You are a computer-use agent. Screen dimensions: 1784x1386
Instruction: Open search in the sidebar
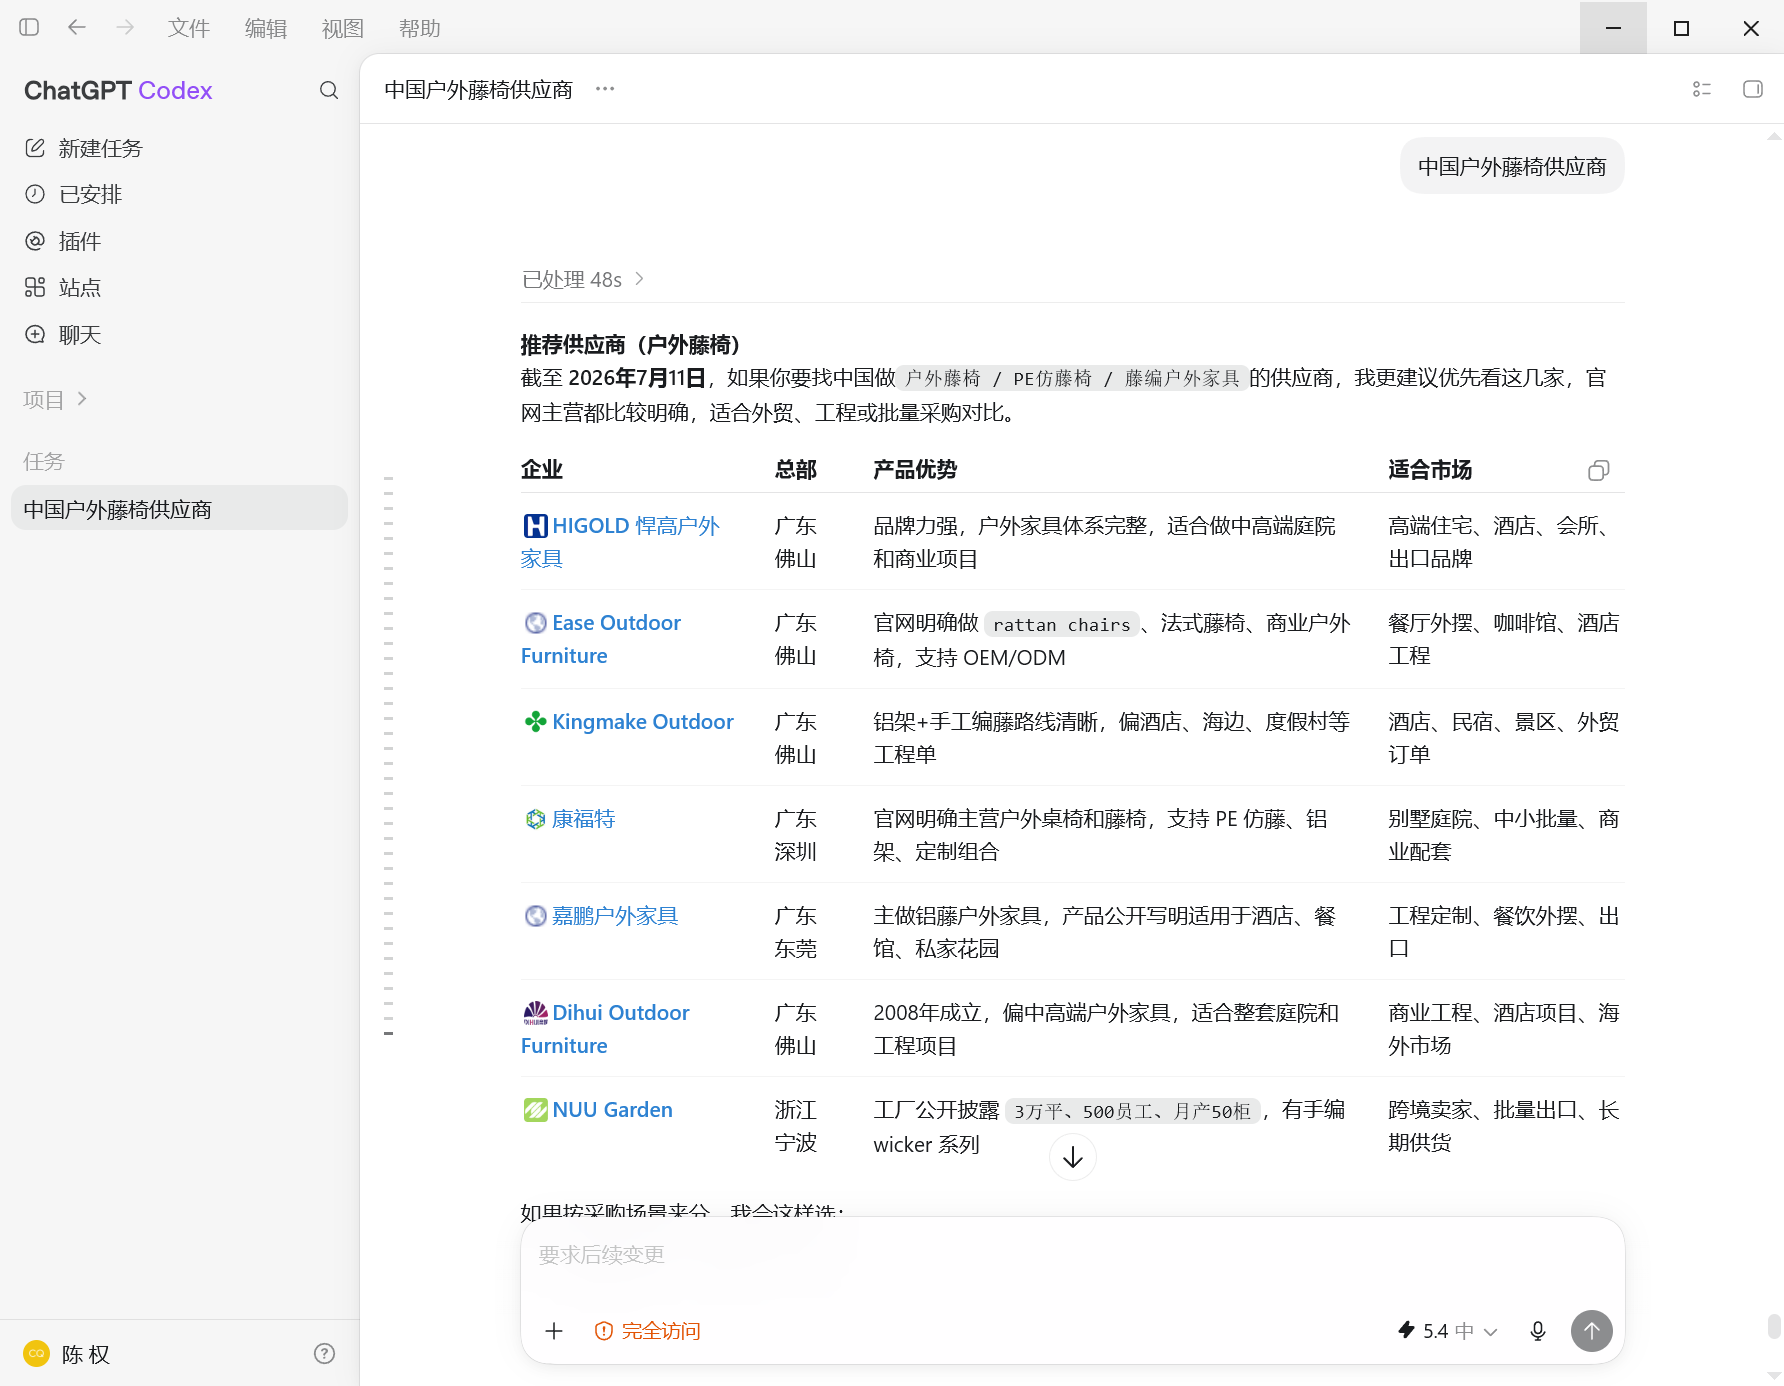coord(329,90)
